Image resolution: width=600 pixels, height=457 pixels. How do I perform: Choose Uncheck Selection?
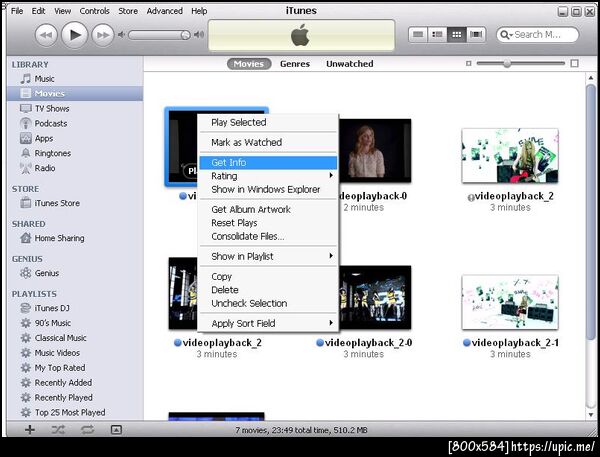(x=268, y=303)
